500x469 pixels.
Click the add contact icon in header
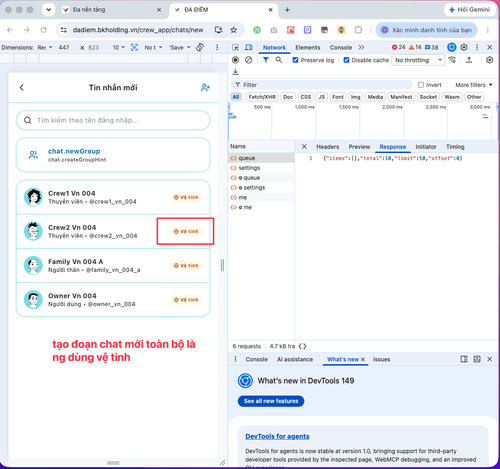[x=205, y=88]
